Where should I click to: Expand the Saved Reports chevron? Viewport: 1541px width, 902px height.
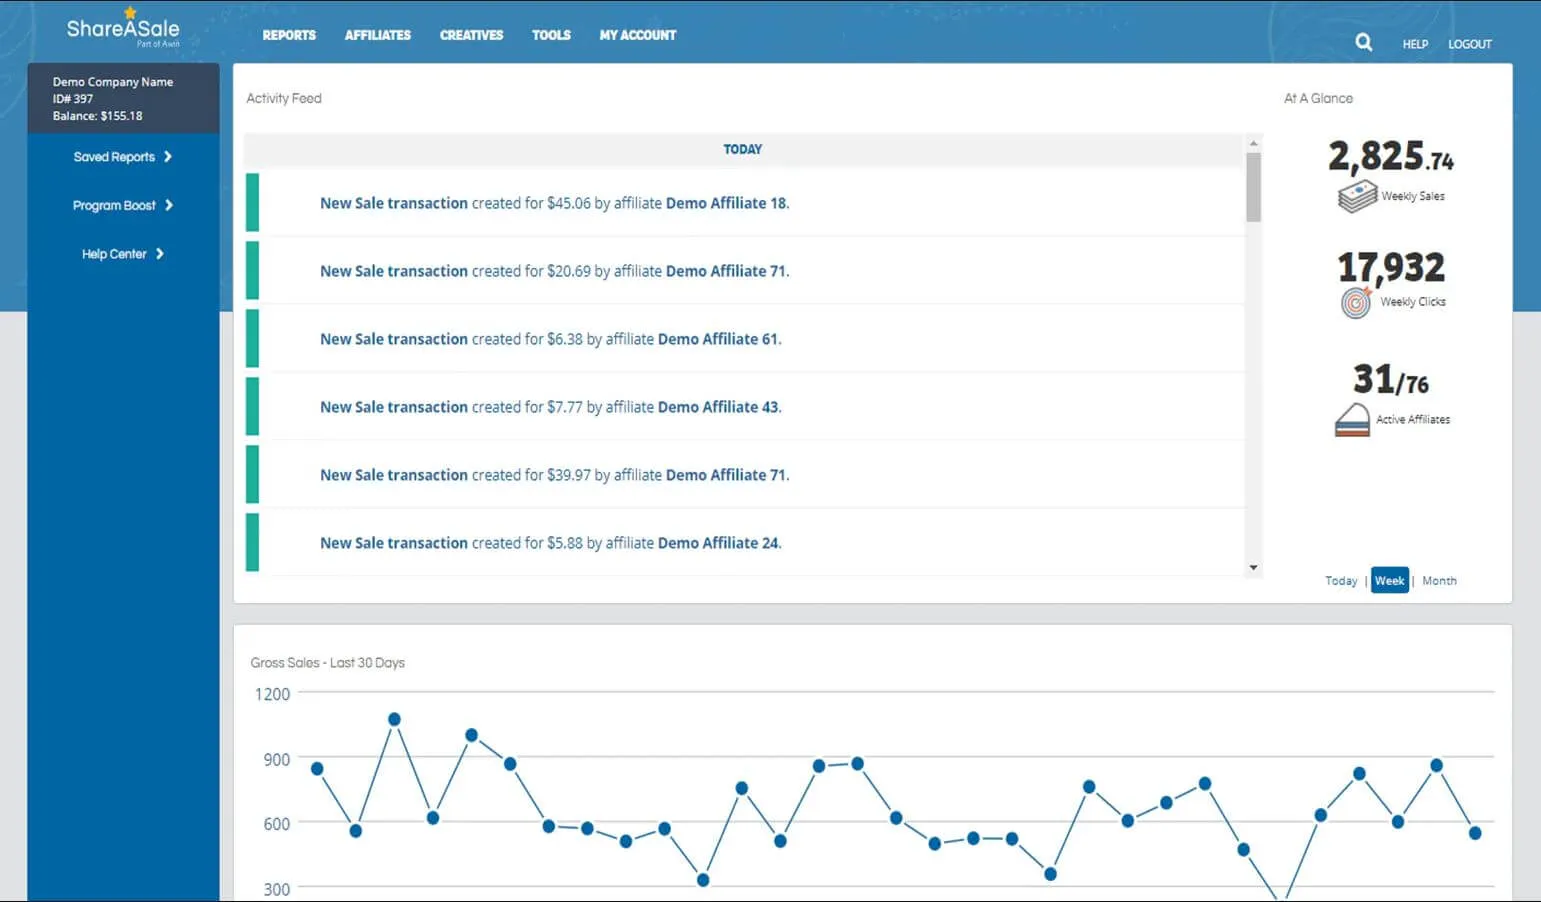coord(168,157)
